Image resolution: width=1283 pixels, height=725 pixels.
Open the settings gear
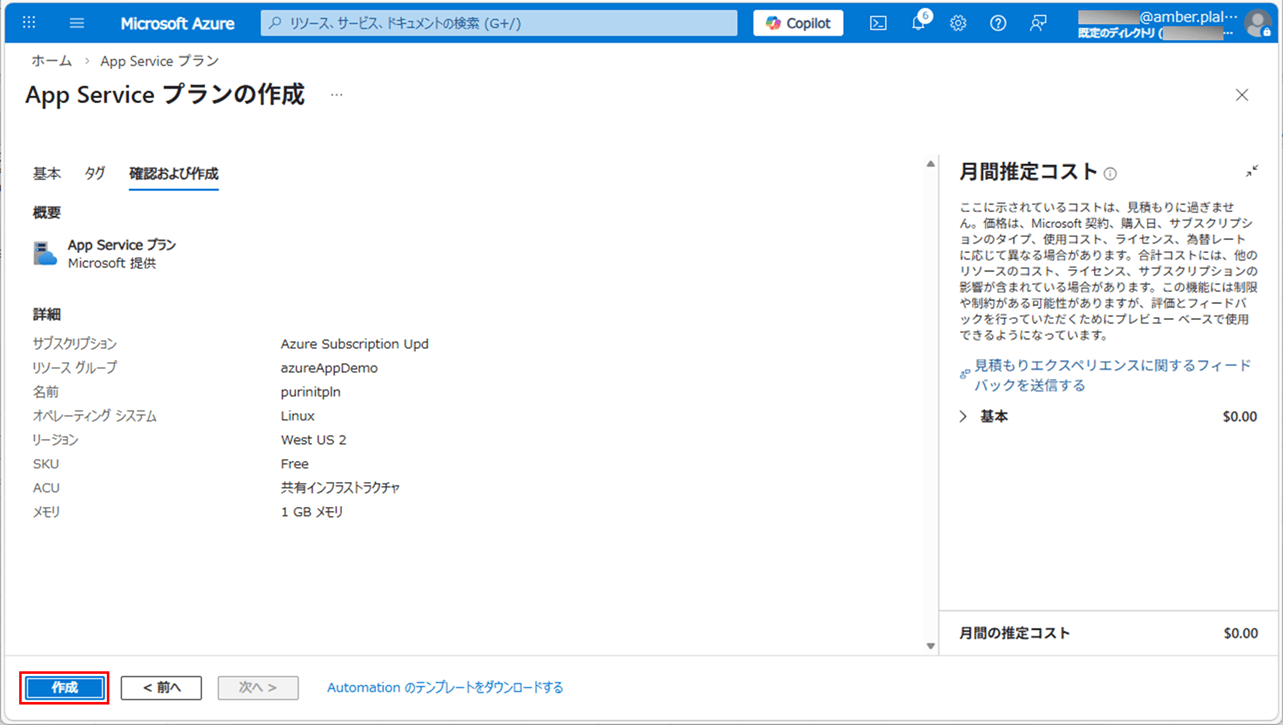pyautogui.click(x=958, y=23)
